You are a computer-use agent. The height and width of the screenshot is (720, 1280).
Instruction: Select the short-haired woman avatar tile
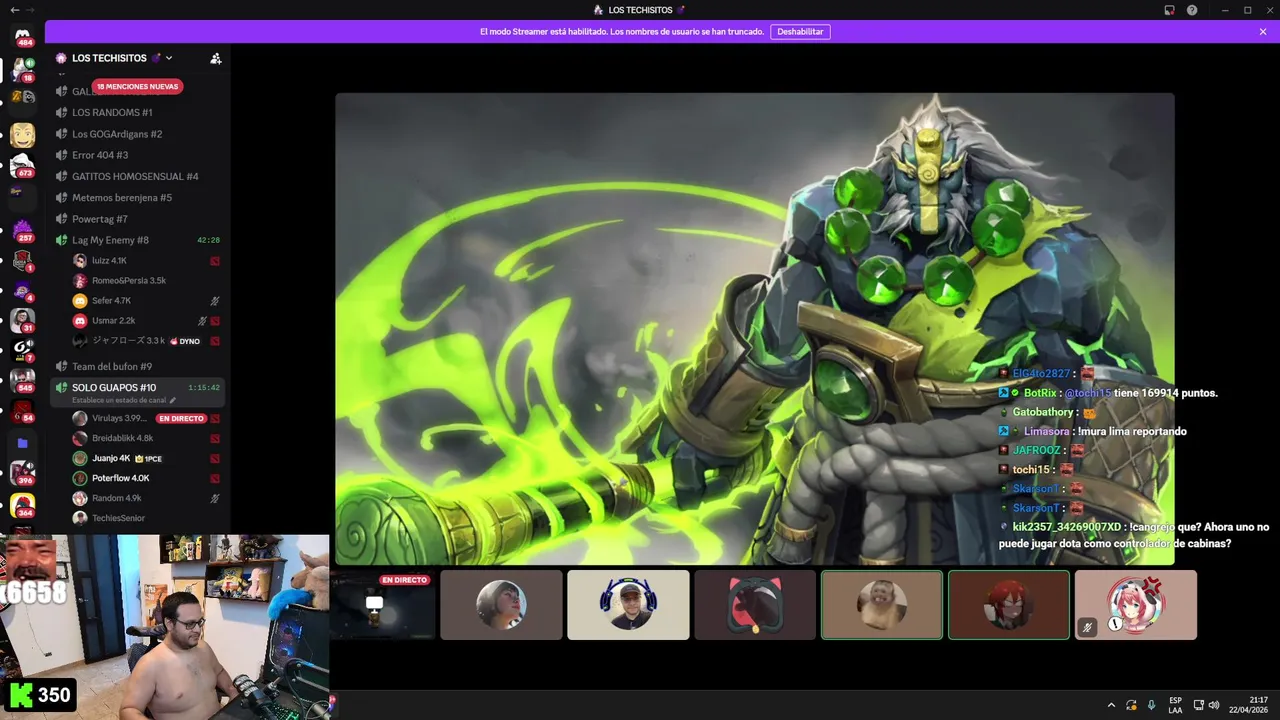pos(501,605)
